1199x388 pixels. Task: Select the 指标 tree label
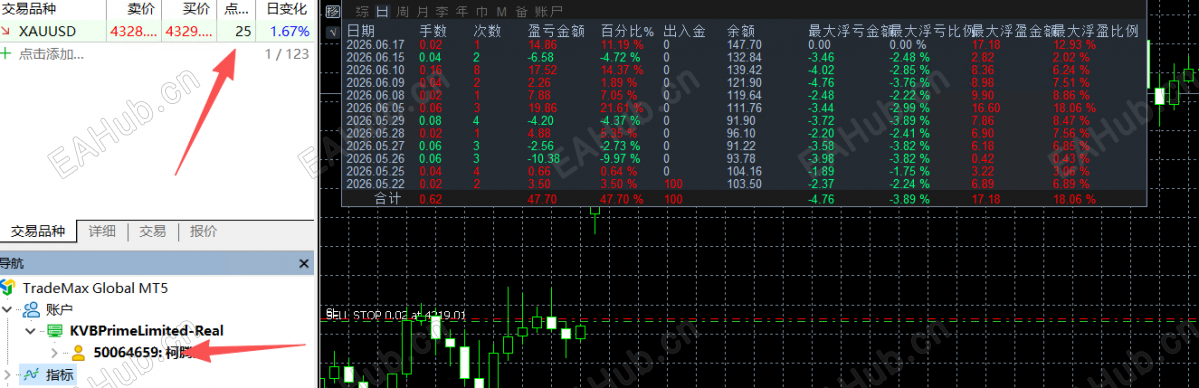click(x=60, y=375)
